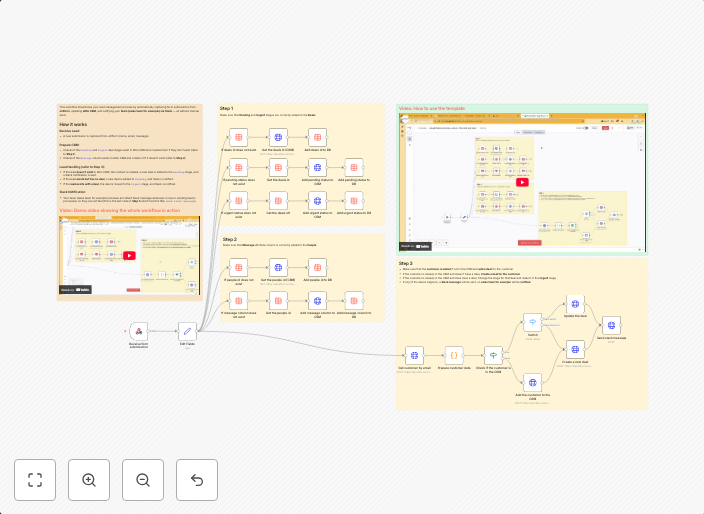Image resolution: width=704 pixels, height=514 pixels.
Task: Zoom out of the workflow canvas
Action: point(143,480)
